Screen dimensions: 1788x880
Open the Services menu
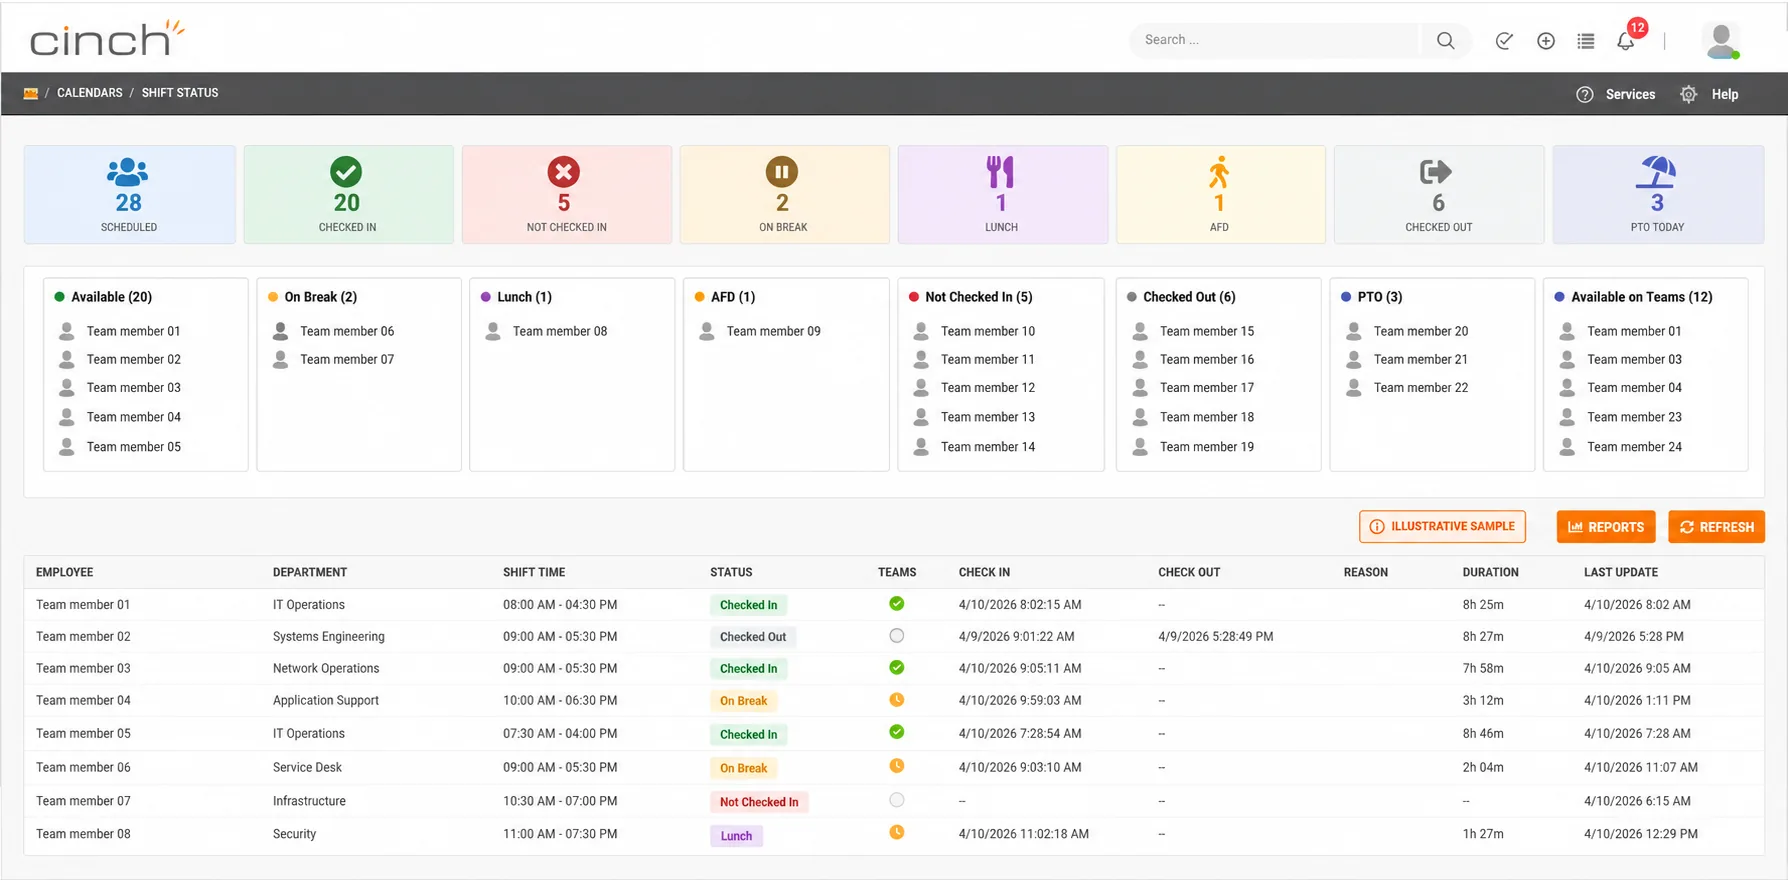1630,94
